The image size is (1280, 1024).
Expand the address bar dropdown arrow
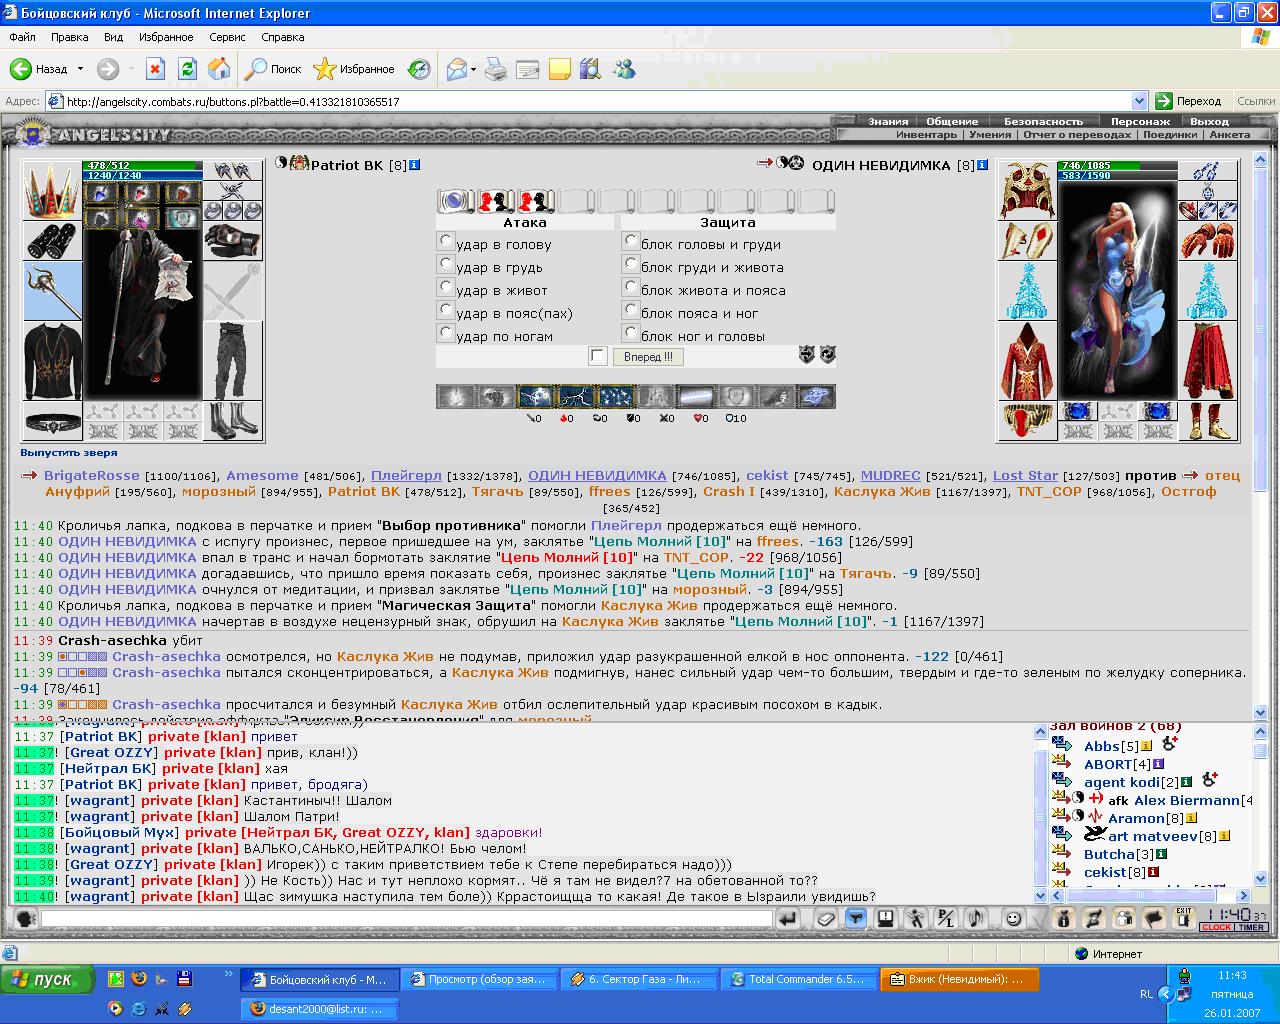pyautogui.click(x=1139, y=101)
